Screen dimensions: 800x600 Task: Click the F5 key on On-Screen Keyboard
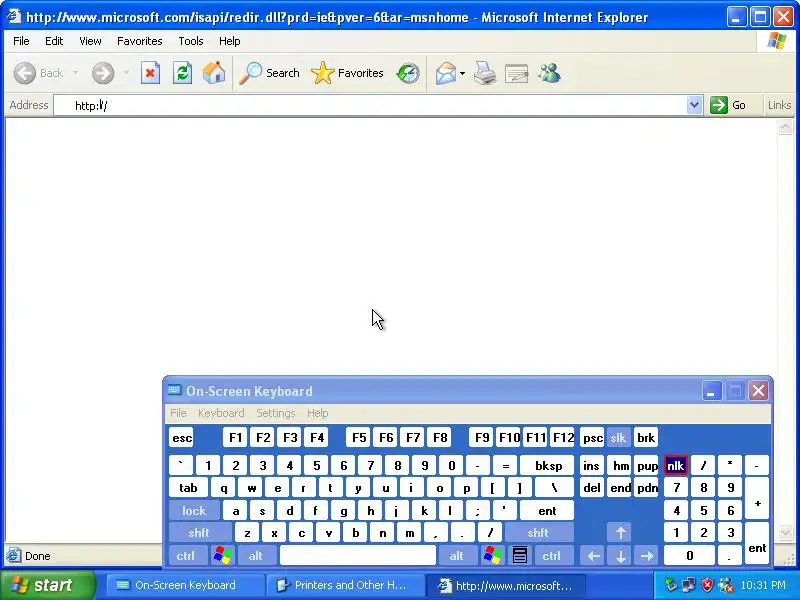coord(359,437)
